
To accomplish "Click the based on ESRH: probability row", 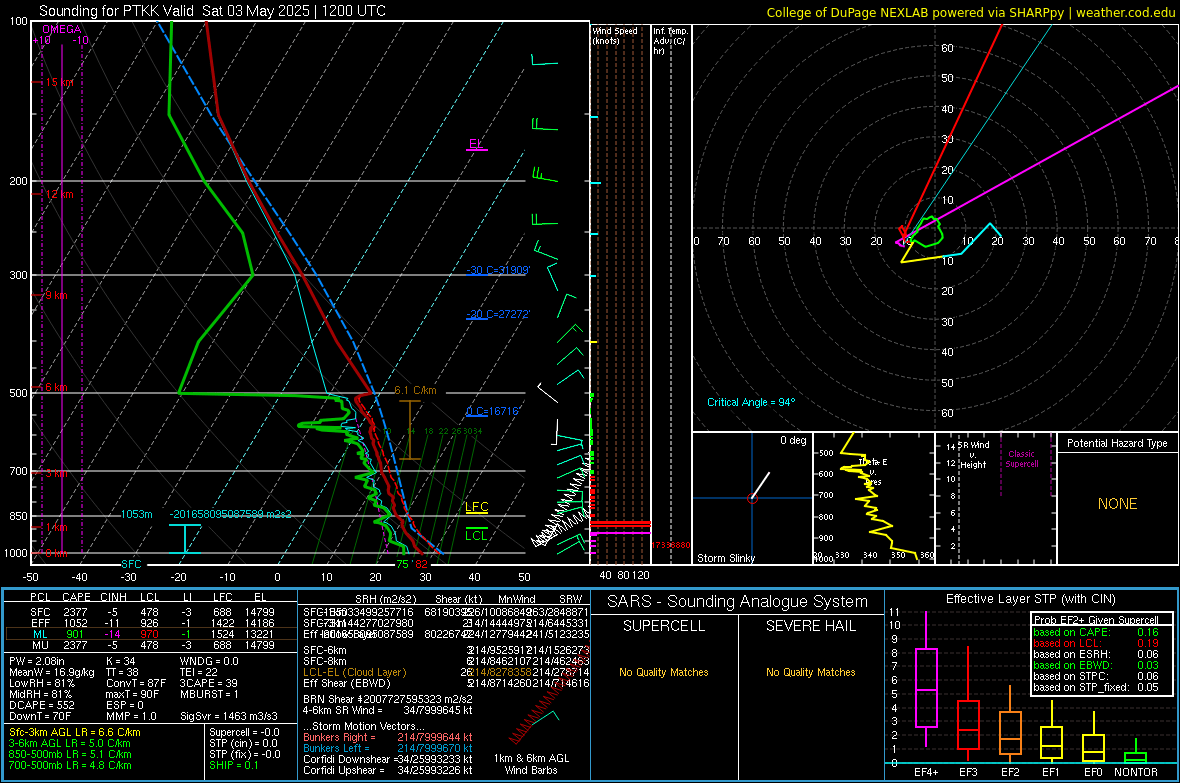I will click(1096, 654).
